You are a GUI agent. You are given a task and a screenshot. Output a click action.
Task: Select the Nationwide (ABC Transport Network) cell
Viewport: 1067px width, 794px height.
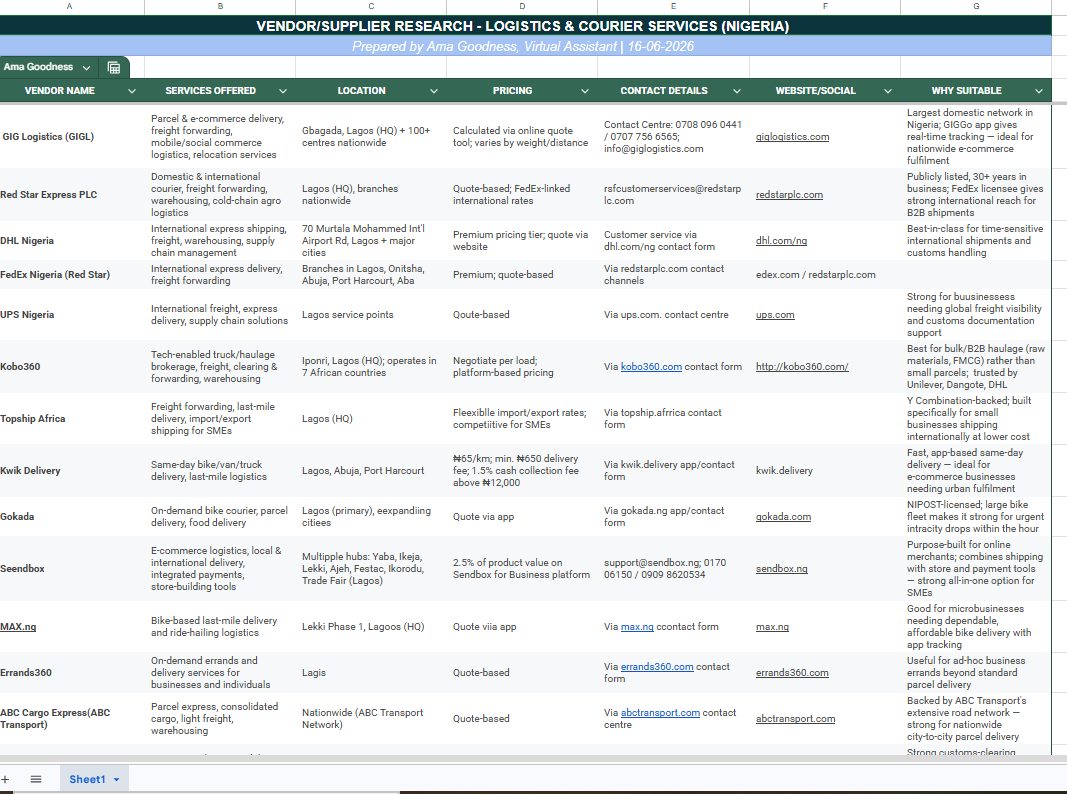tap(371, 719)
